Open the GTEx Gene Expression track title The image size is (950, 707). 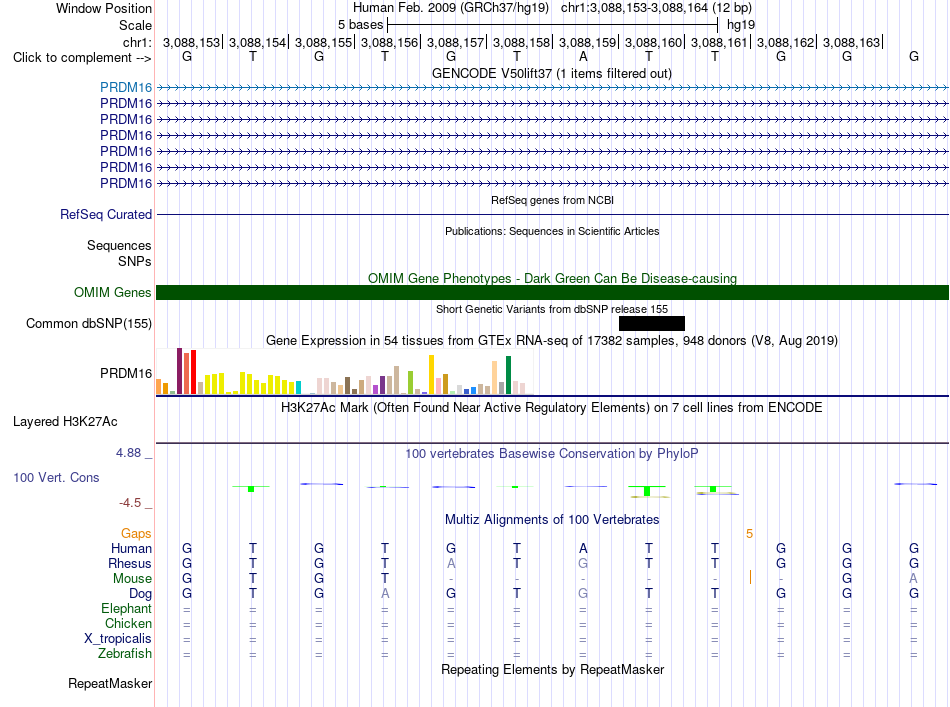pyautogui.click(x=552, y=340)
